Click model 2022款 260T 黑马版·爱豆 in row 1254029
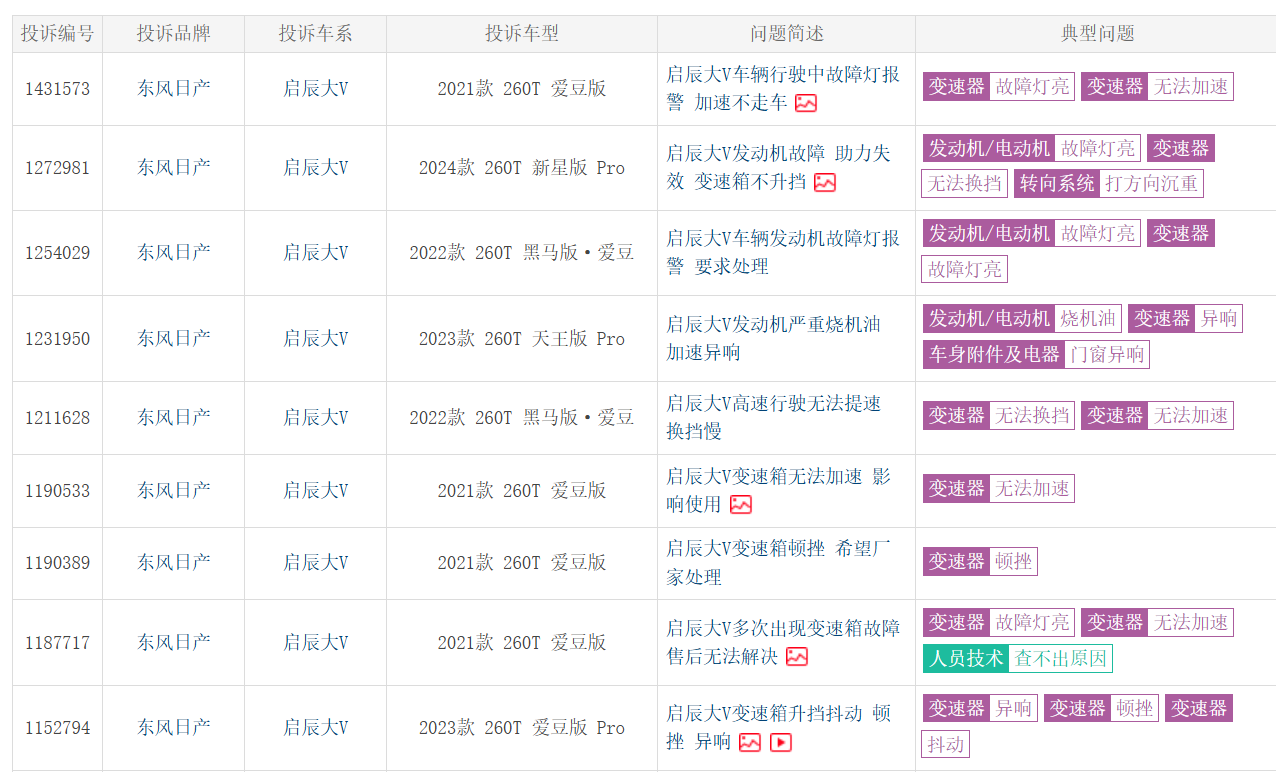Screen dimensions: 1276x772 [522, 253]
